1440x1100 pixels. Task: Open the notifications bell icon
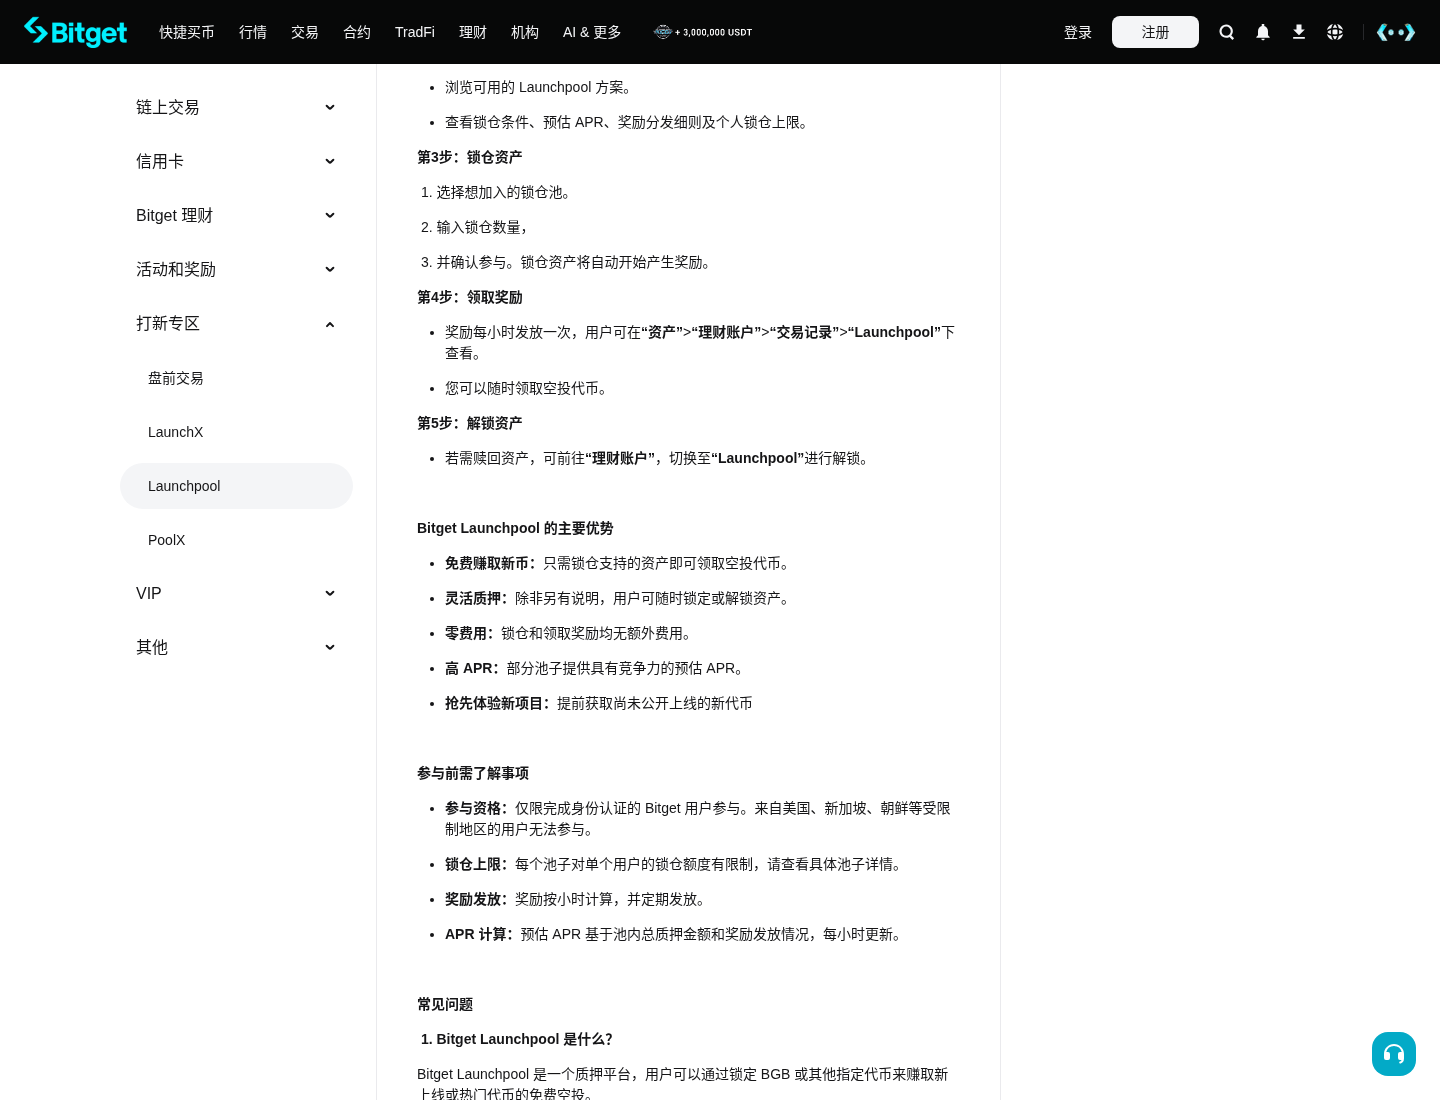1263,32
